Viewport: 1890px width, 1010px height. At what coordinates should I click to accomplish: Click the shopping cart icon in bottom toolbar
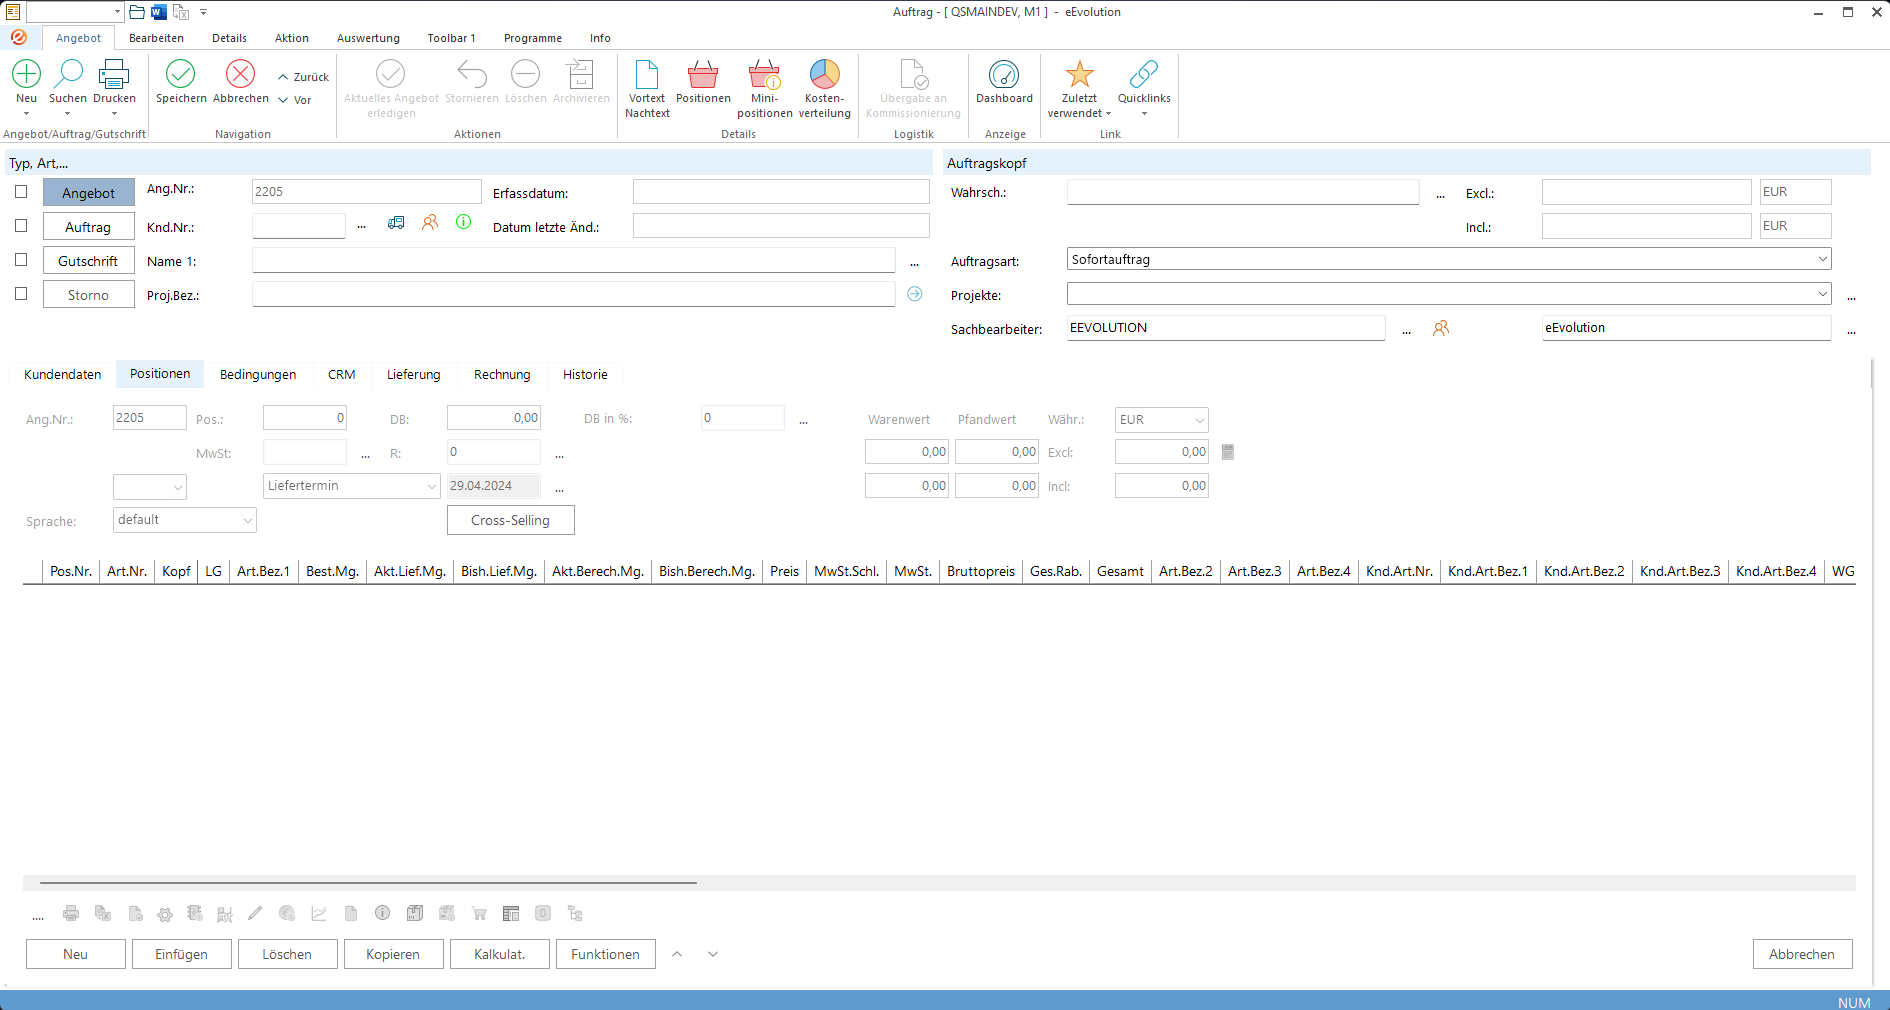[x=479, y=913]
